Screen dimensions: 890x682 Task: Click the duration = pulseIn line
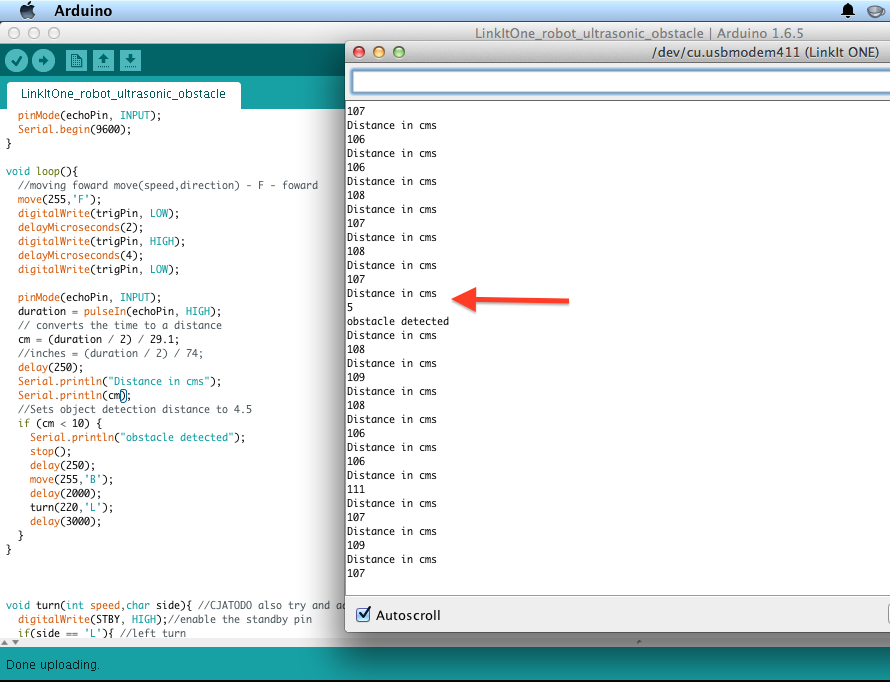(120, 311)
